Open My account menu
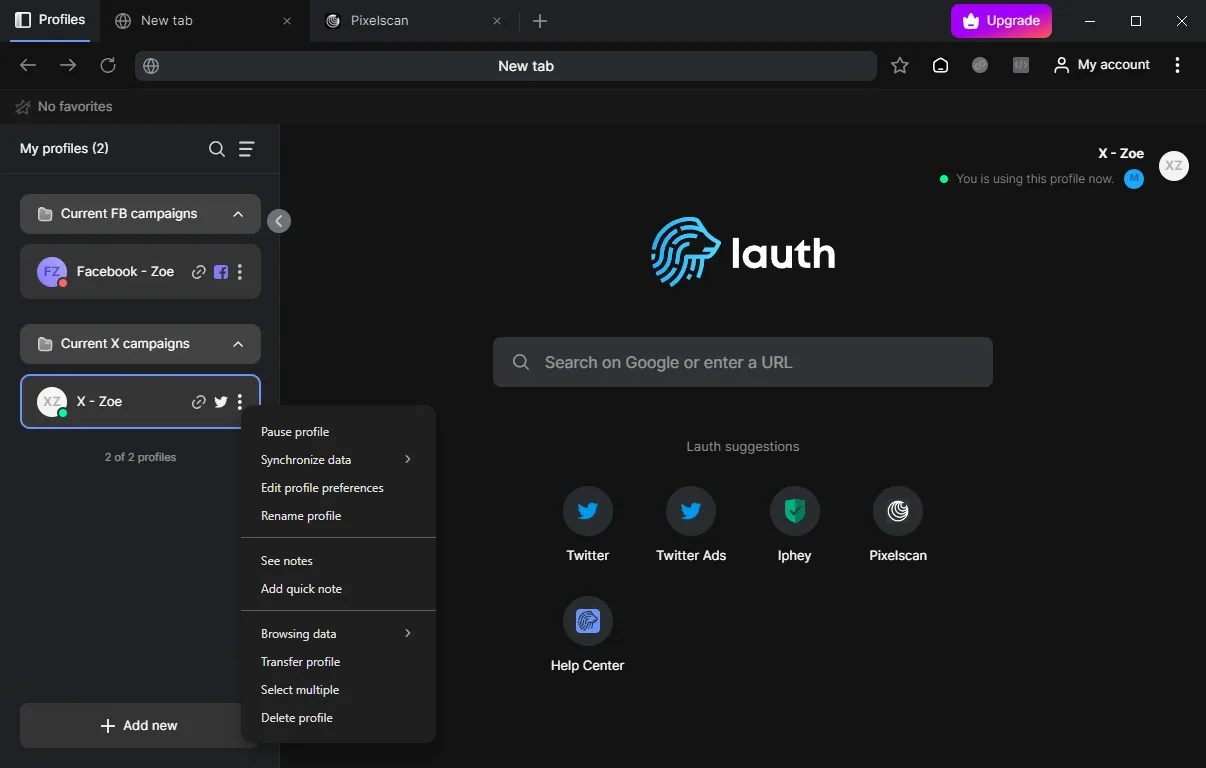Viewport: 1206px width, 768px height. (1102, 65)
